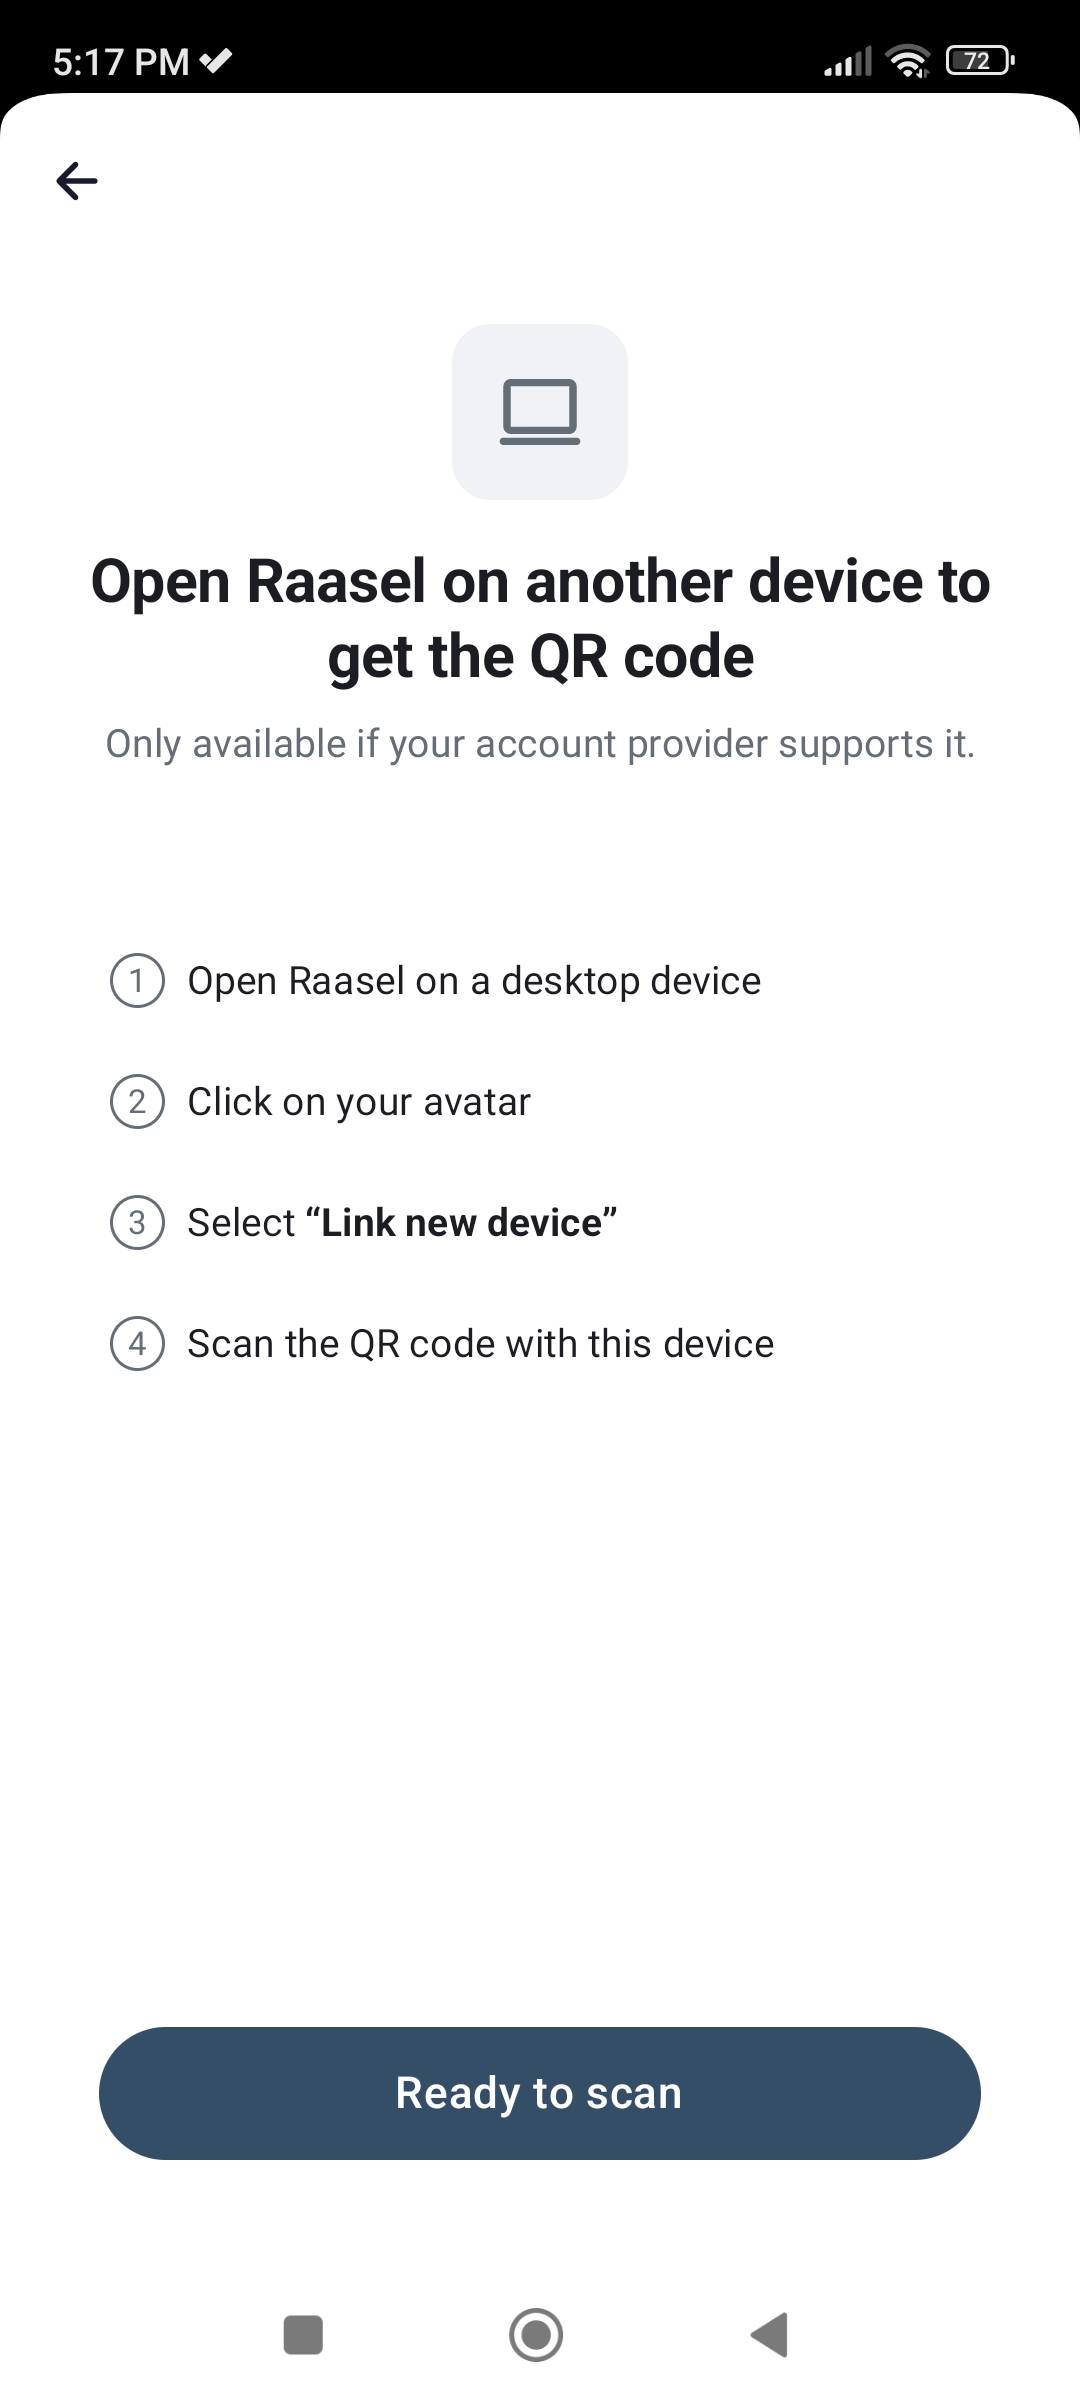Tap the "Link new device" bold text
The width and height of the screenshot is (1080, 2400).
tap(461, 1223)
